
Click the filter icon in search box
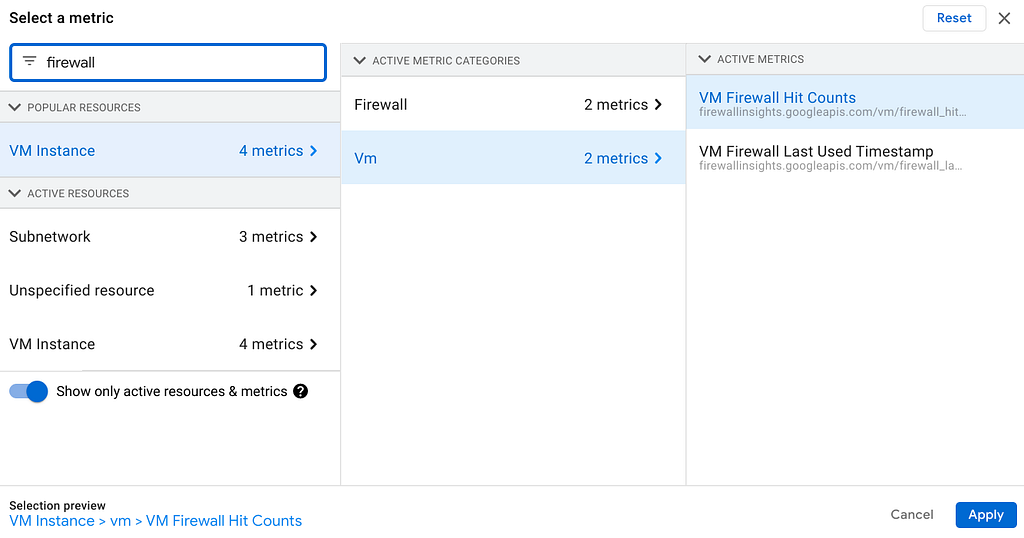pyautogui.click(x=29, y=61)
